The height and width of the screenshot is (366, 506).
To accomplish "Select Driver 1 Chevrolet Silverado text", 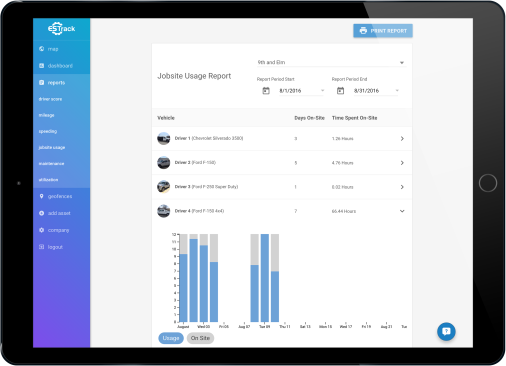I will [x=209, y=138].
